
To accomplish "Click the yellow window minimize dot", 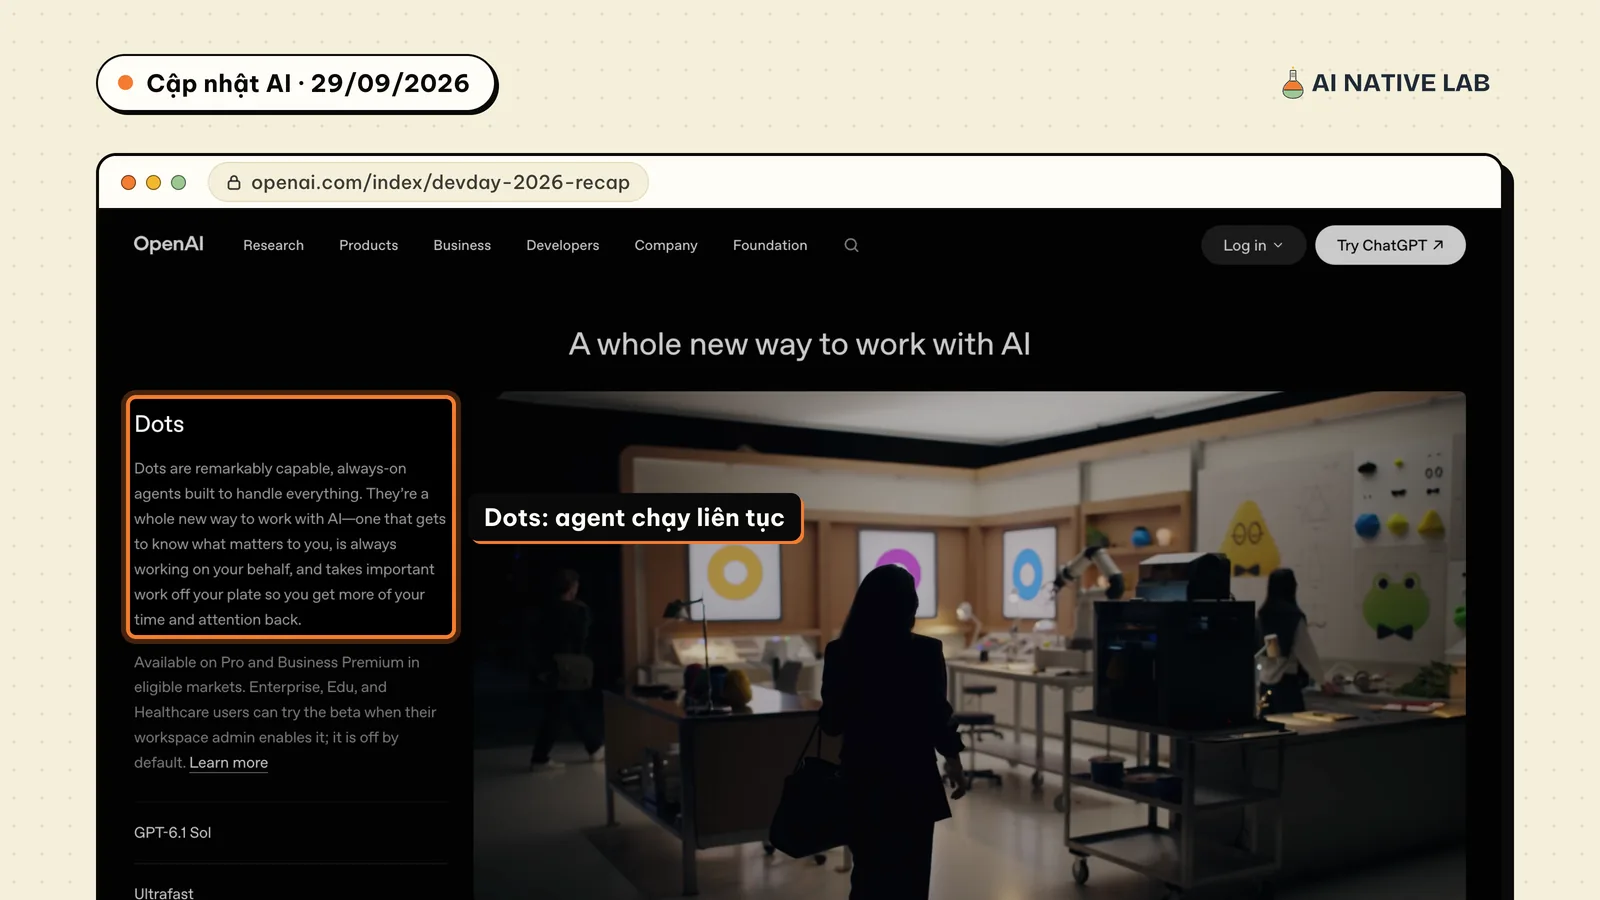I will pos(153,182).
